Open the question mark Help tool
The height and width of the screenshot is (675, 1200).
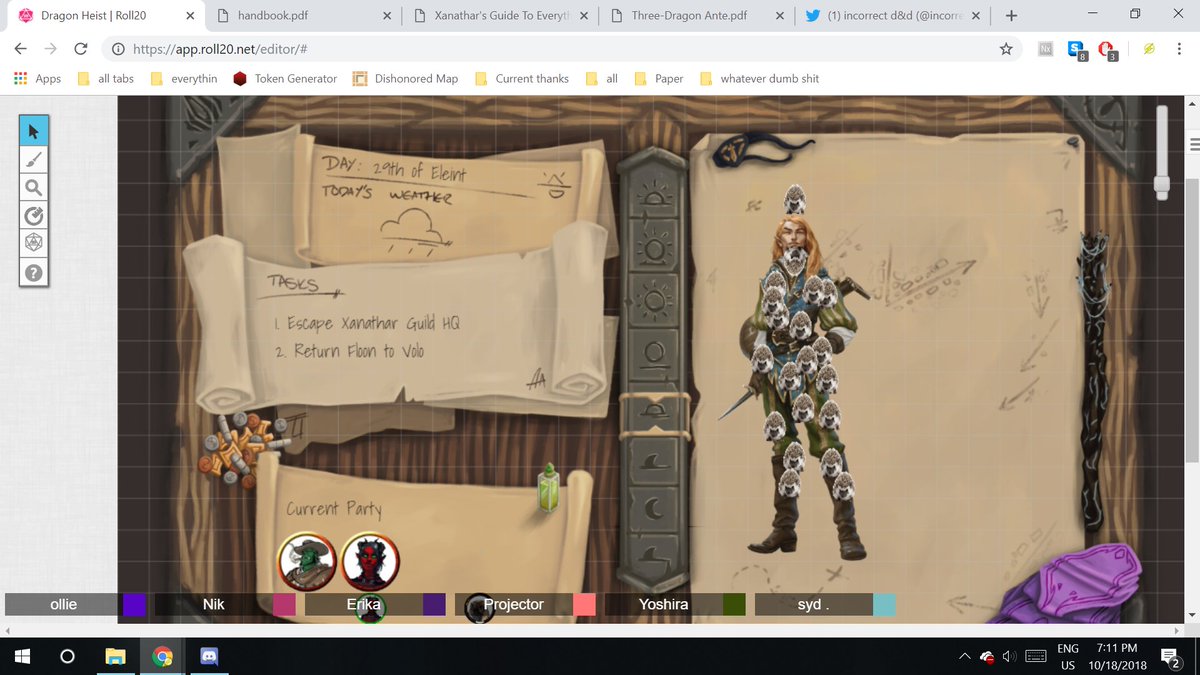(33, 272)
